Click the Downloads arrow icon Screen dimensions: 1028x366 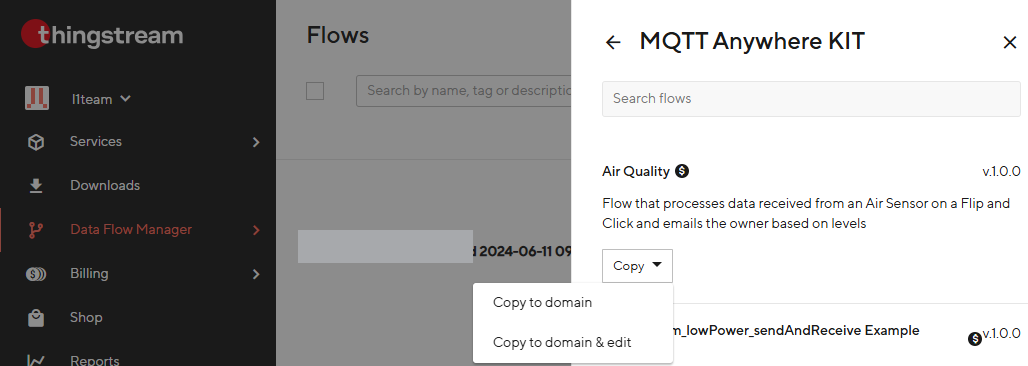point(36,186)
